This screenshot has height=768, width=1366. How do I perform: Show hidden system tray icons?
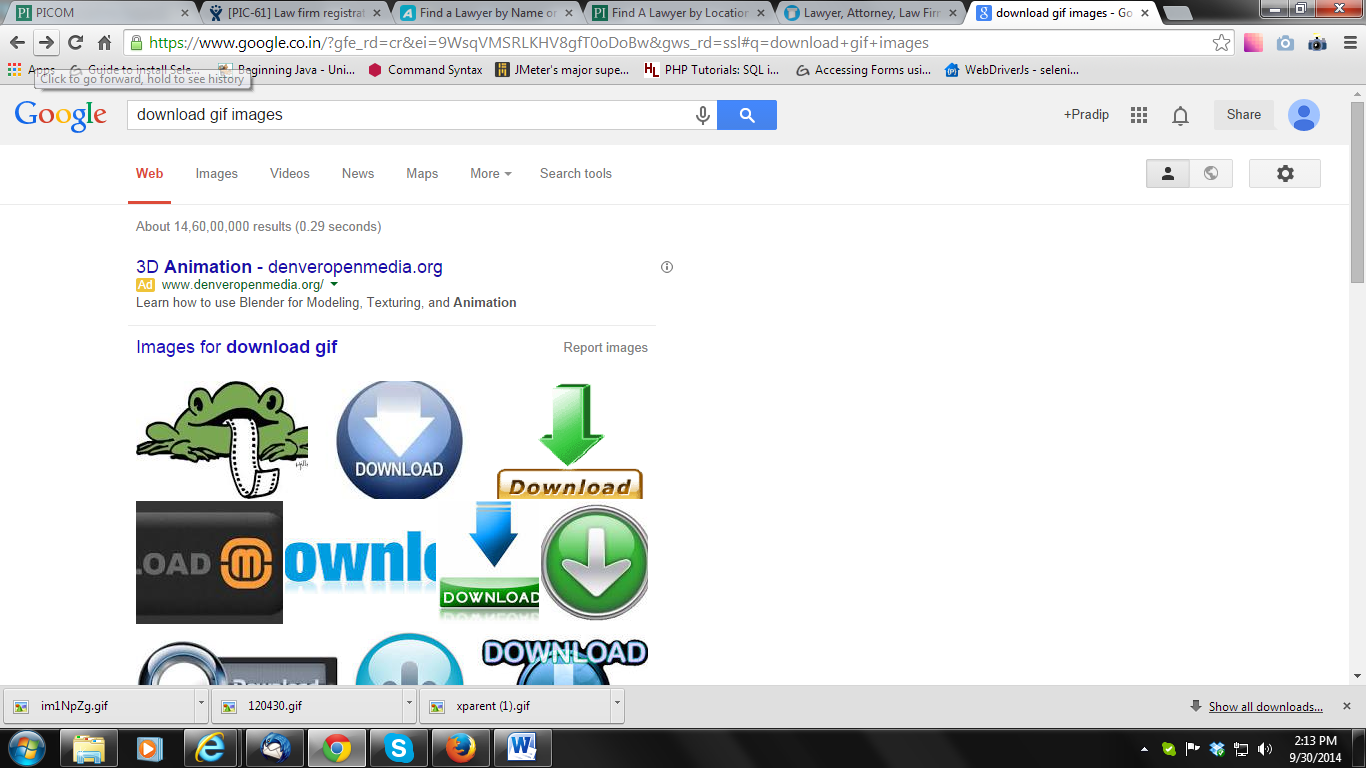1144,748
